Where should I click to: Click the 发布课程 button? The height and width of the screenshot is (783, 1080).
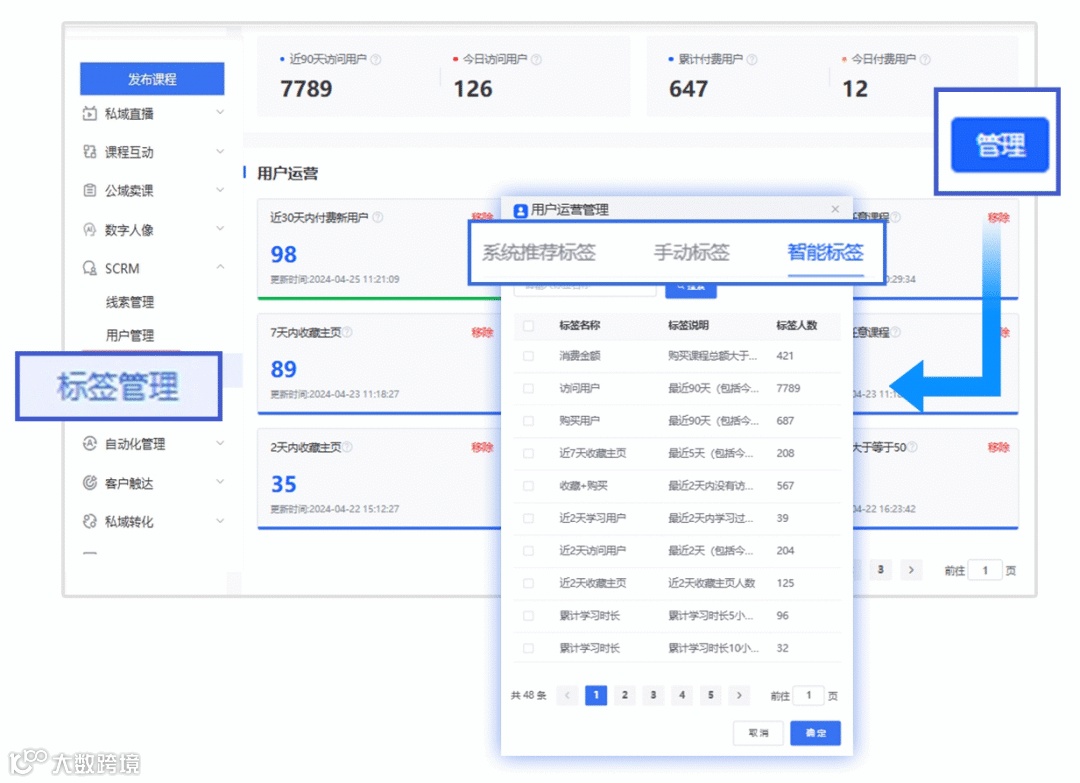tap(152, 79)
